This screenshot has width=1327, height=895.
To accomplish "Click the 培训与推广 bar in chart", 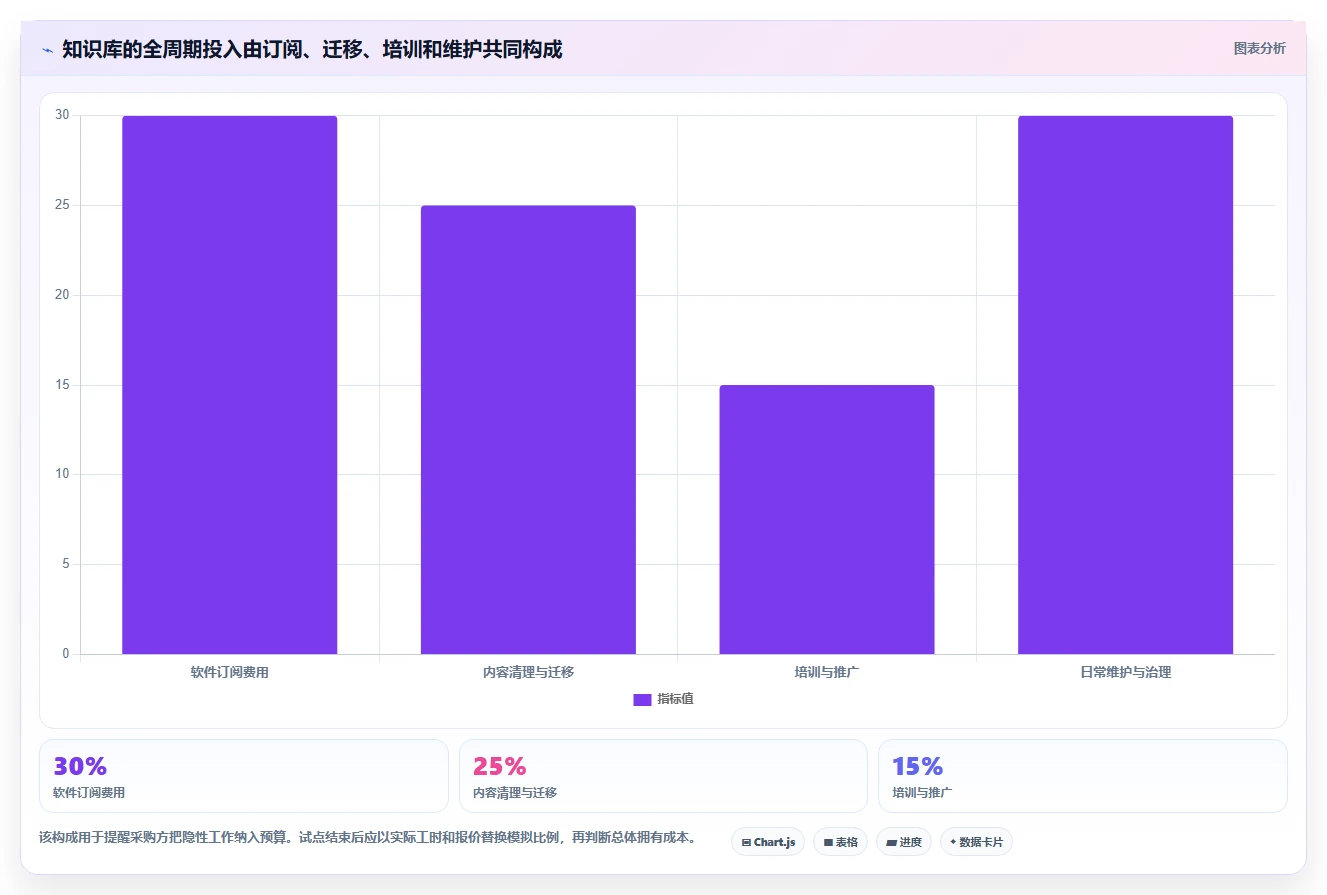I will [827, 520].
